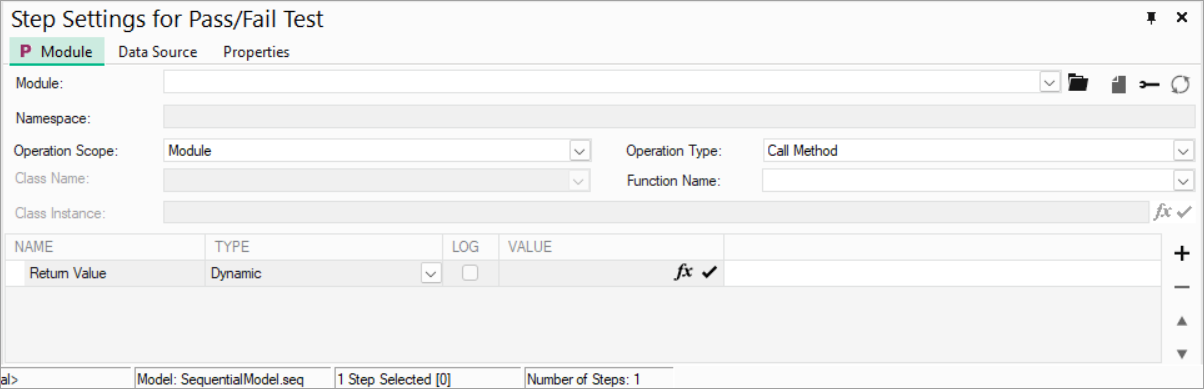The width and height of the screenshot is (1204, 389).
Task: Open the Operation Type dropdown
Action: click(x=1183, y=151)
